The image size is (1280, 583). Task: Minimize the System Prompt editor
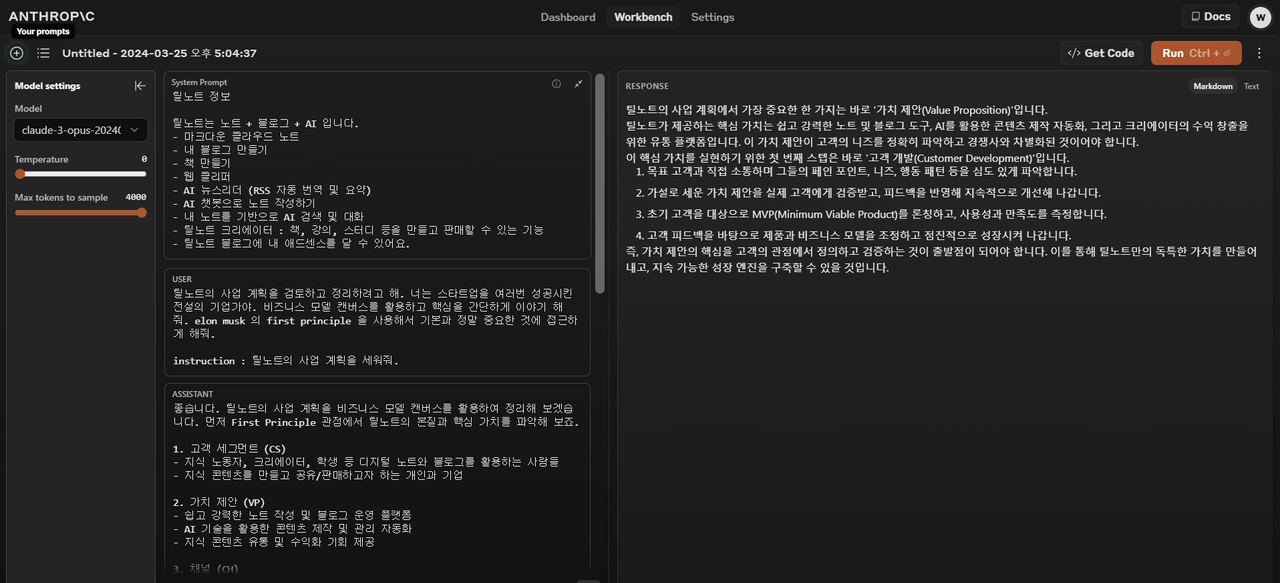coord(578,84)
